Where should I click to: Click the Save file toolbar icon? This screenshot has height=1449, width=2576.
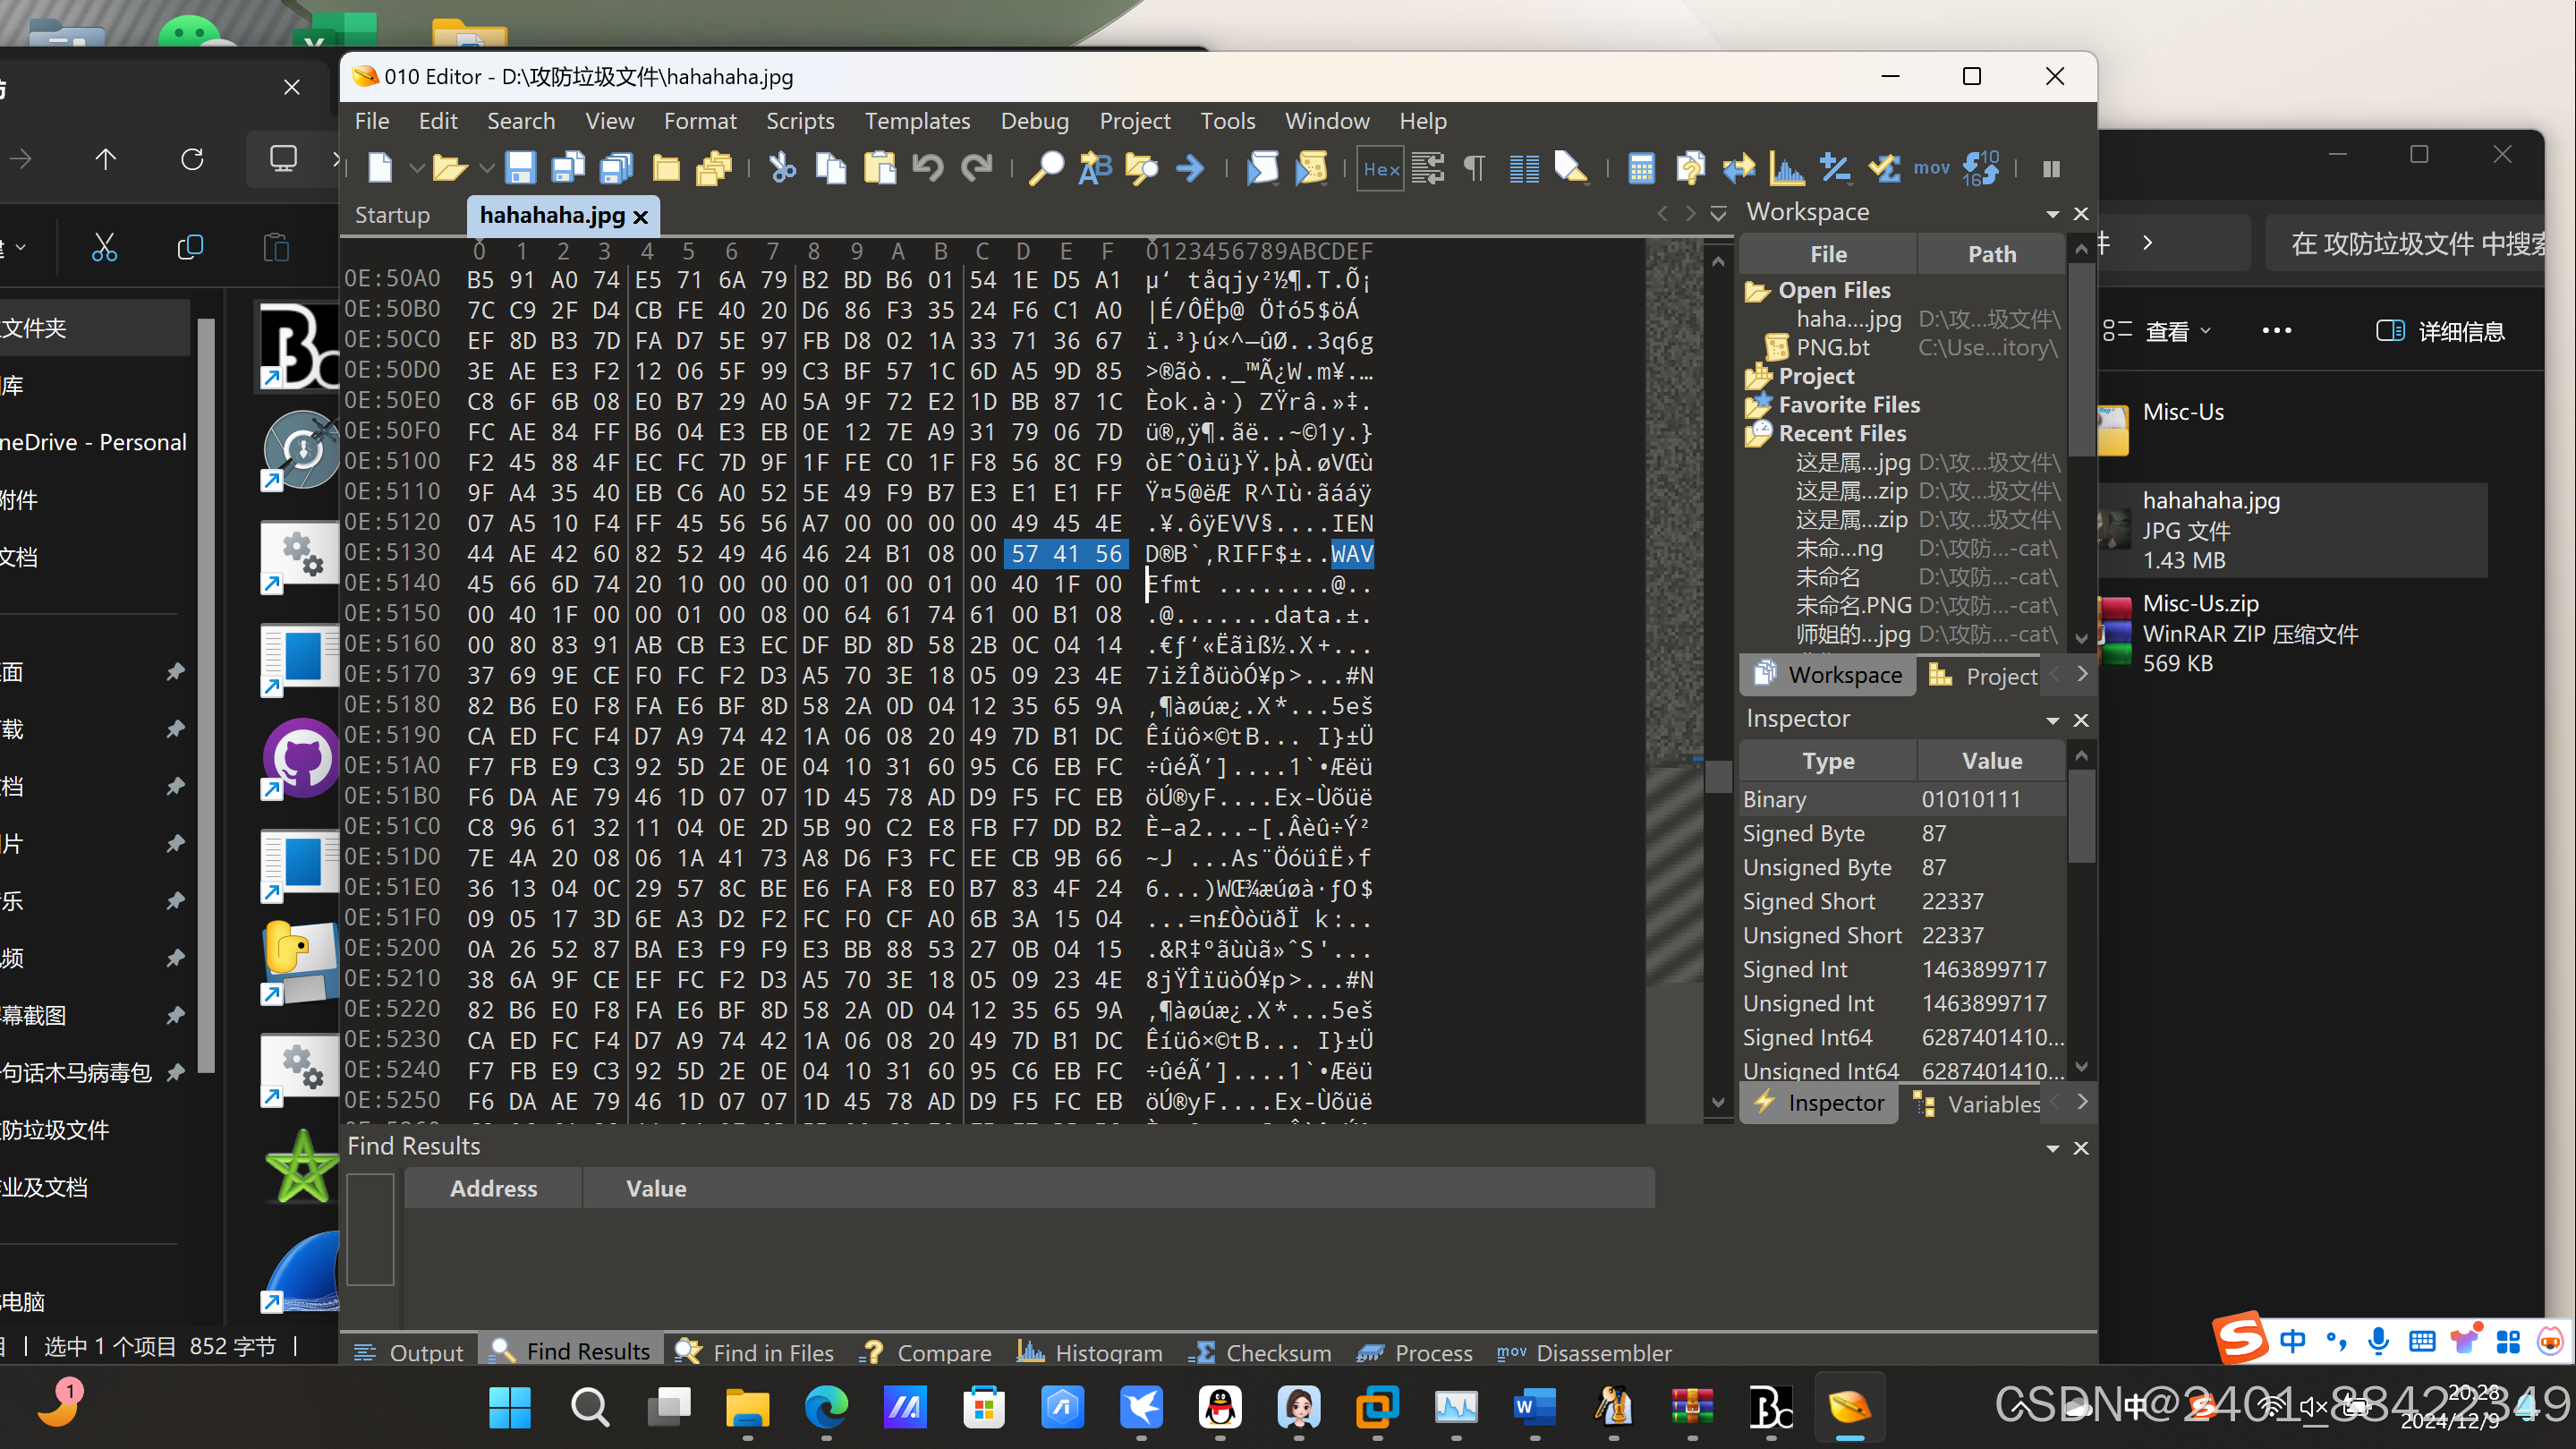pos(520,168)
